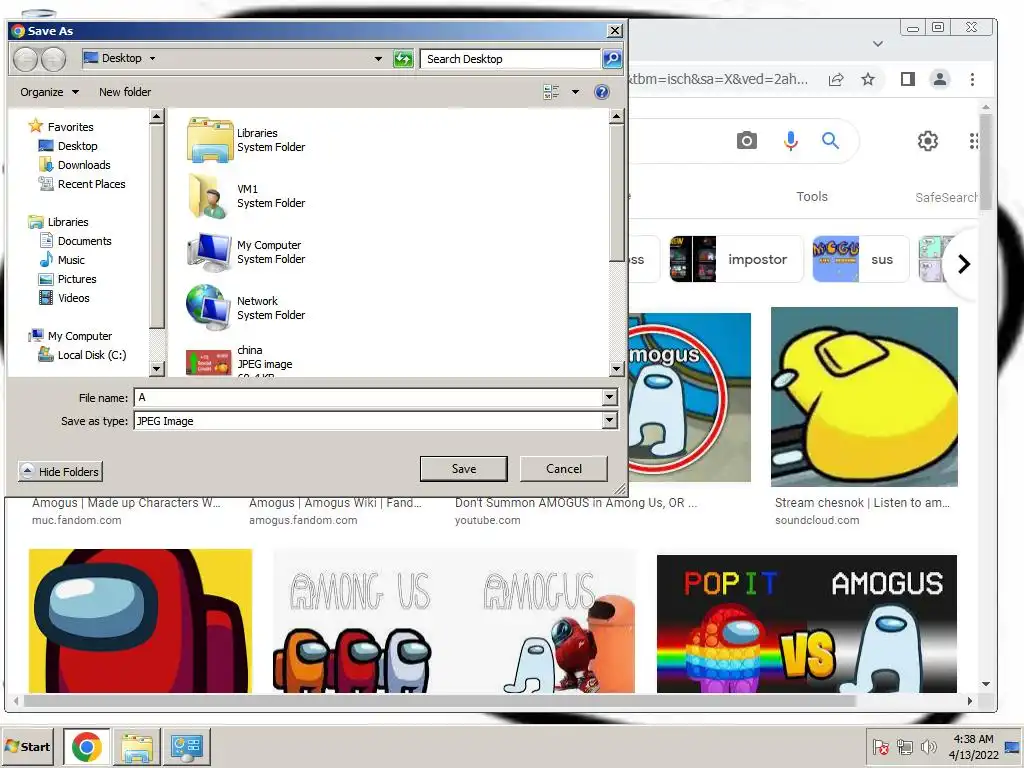Select Local Disk (C:) in navigation pane
This screenshot has height=768, width=1024.
pos(82,355)
